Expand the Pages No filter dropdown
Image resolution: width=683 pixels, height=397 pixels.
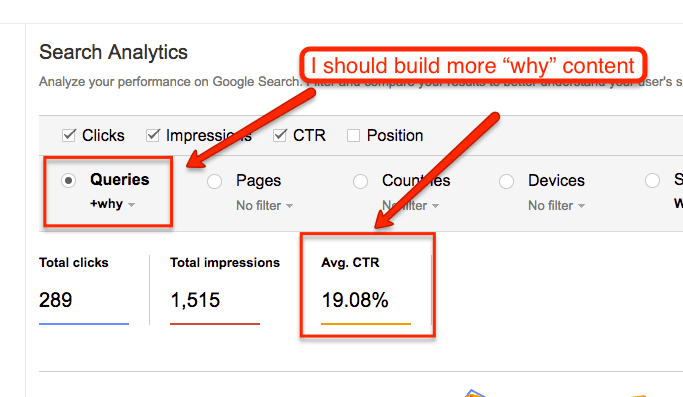click(264, 205)
